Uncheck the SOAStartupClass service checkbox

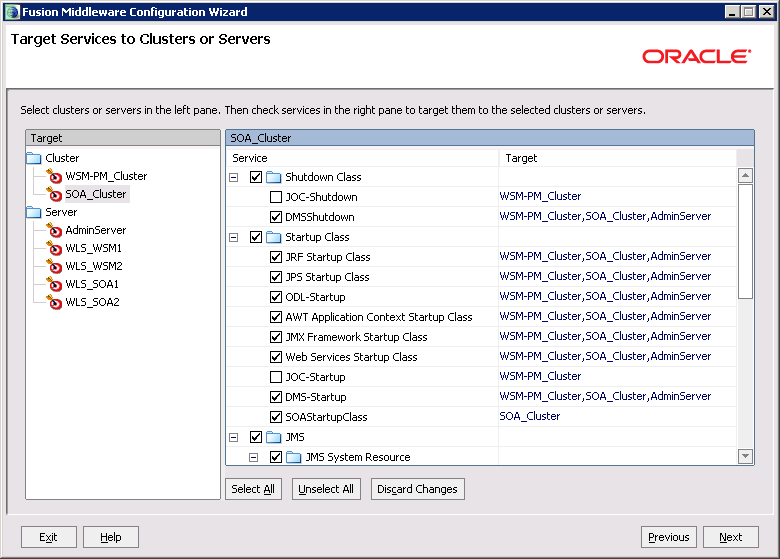pyautogui.click(x=276, y=417)
